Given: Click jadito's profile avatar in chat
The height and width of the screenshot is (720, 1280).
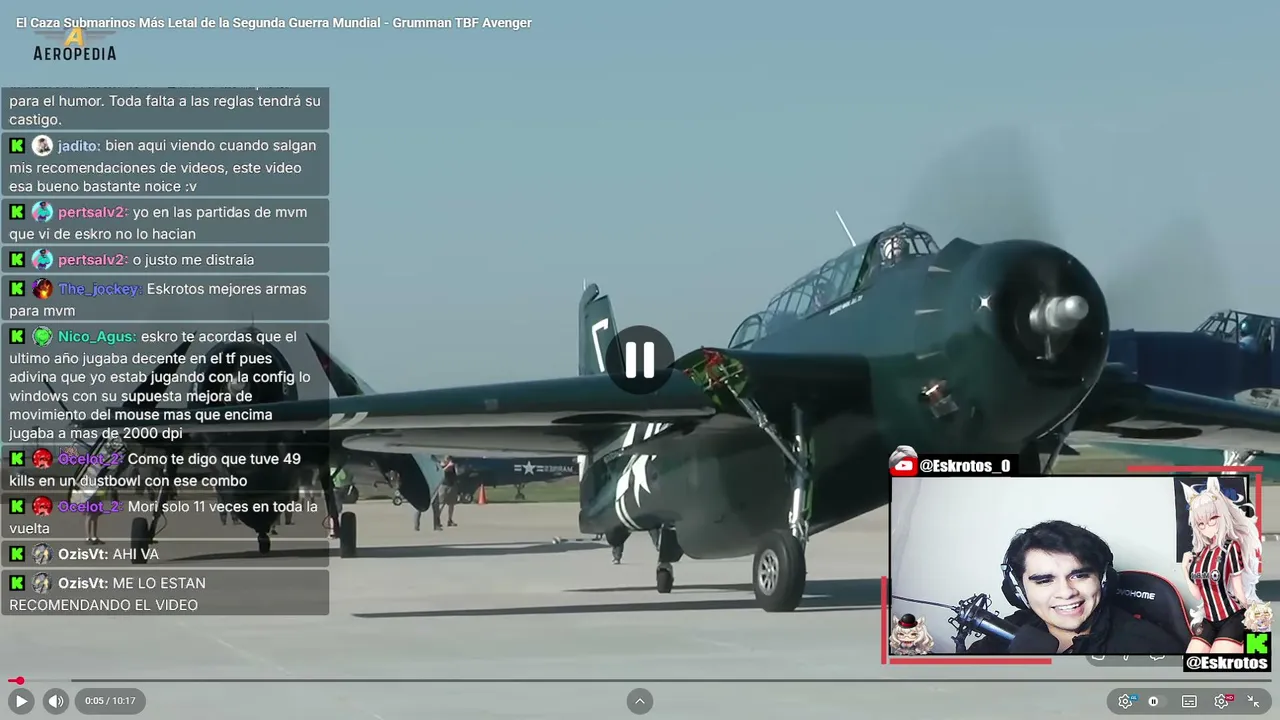Looking at the screenshot, I should pos(42,145).
